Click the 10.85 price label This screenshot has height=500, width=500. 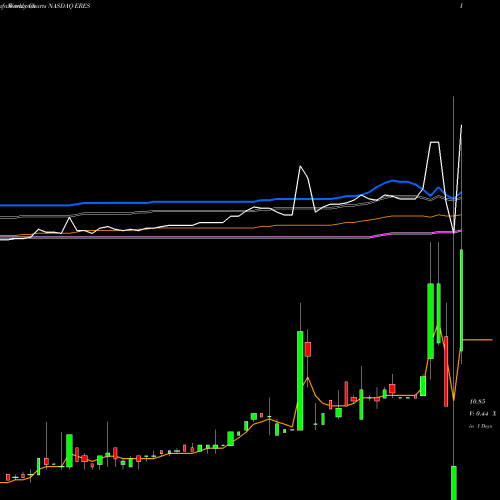pos(477,402)
